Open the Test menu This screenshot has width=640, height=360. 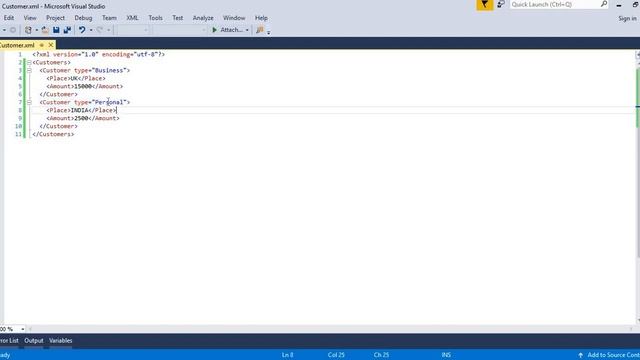point(178,18)
